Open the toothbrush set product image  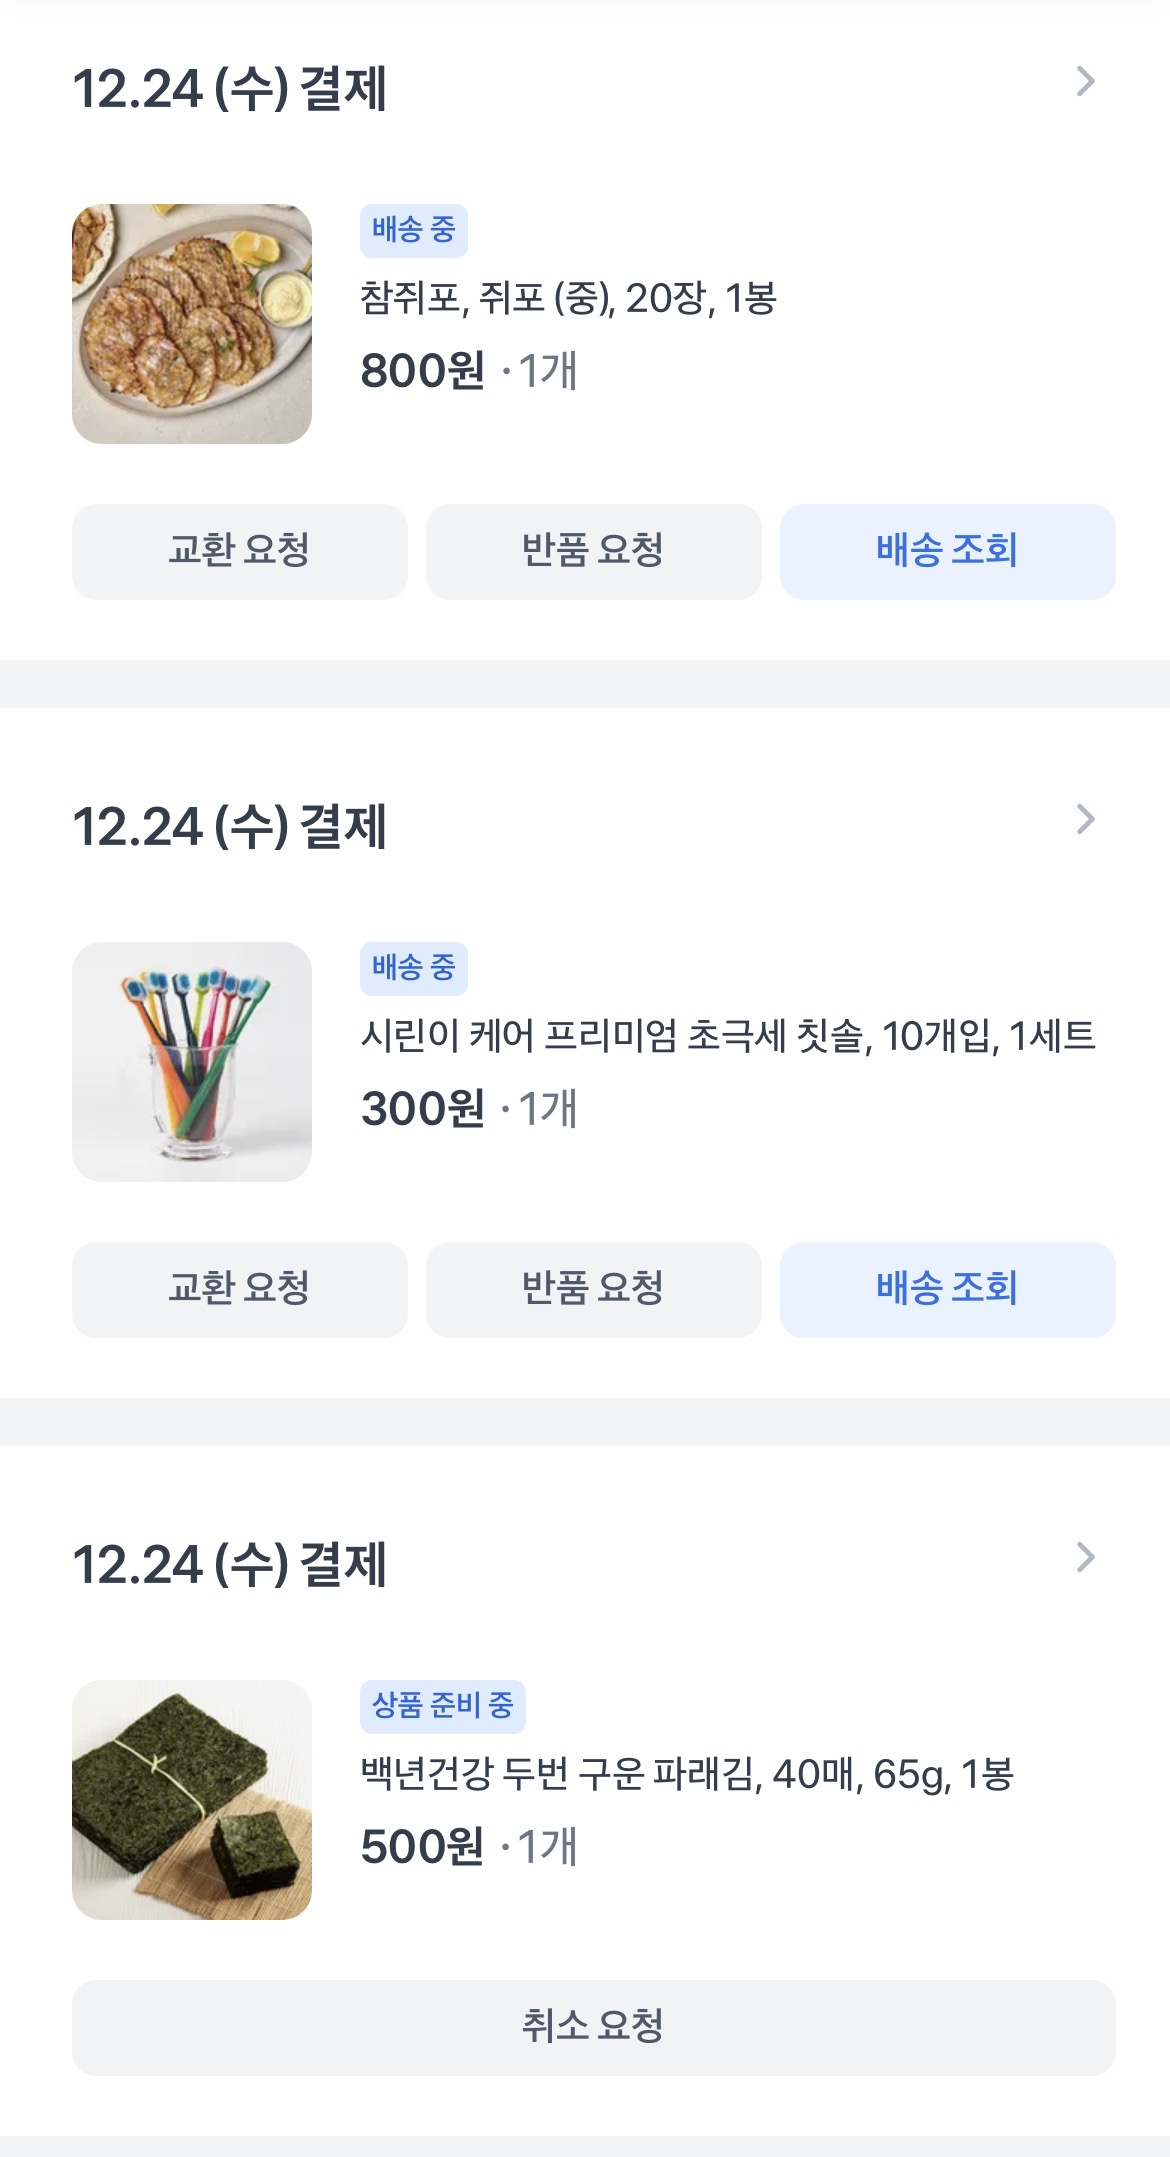coord(192,1062)
